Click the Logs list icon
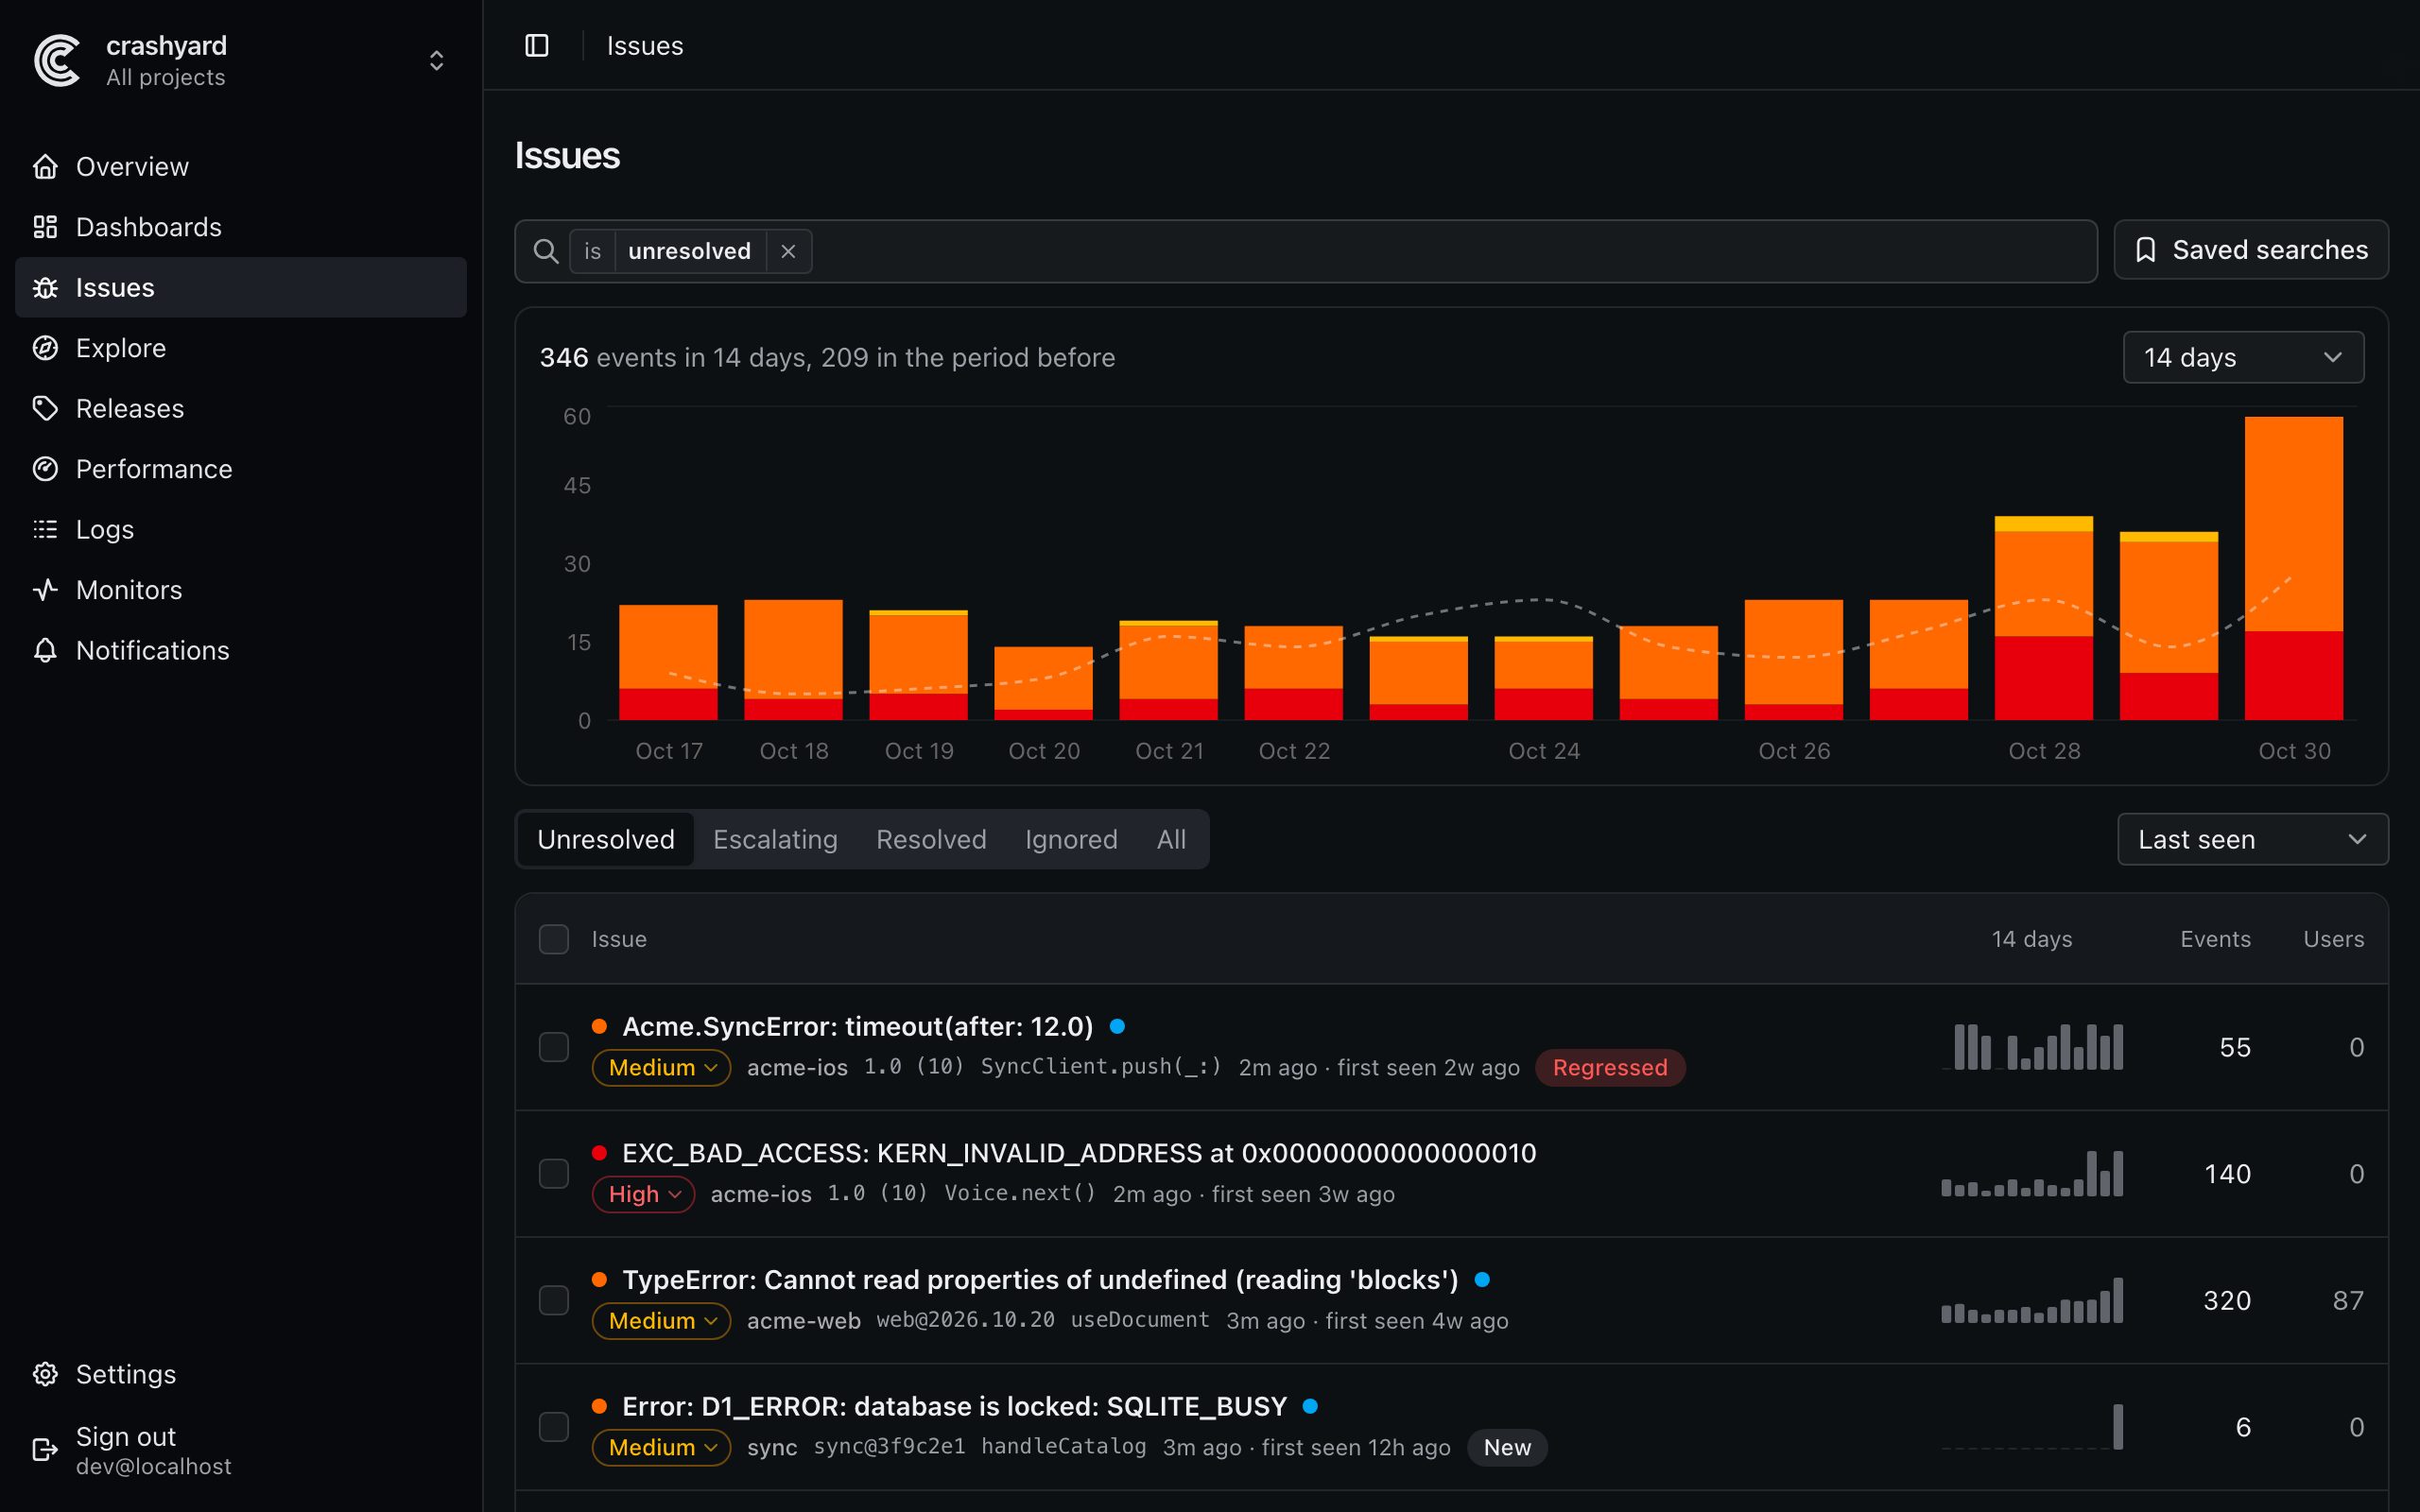Image resolution: width=2420 pixels, height=1512 pixels. coord(45,529)
